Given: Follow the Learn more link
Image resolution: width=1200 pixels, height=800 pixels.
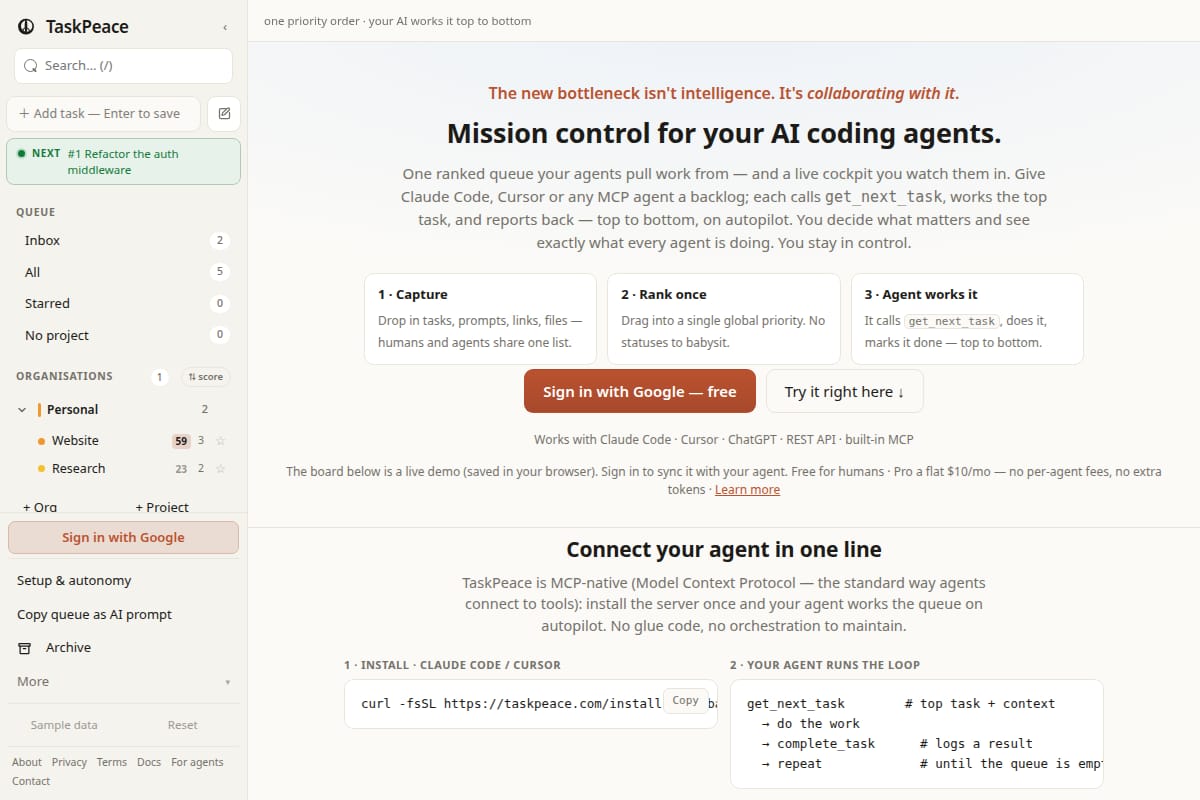Looking at the screenshot, I should [747, 490].
